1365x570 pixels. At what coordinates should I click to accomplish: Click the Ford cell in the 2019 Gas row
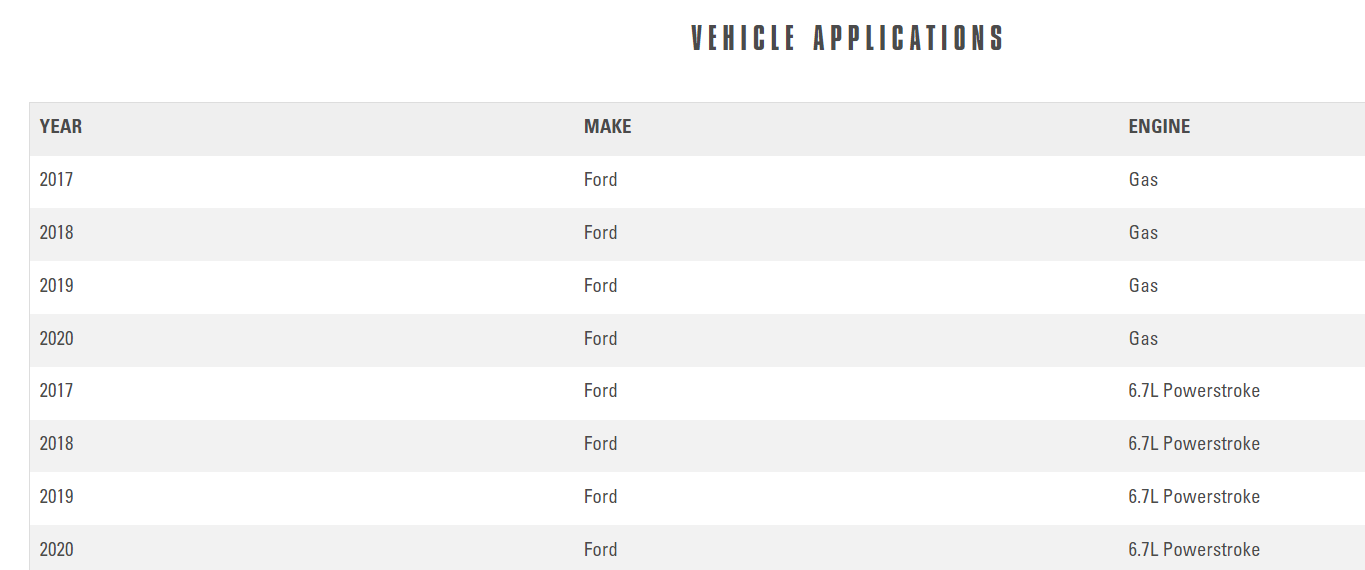coord(601,286)
